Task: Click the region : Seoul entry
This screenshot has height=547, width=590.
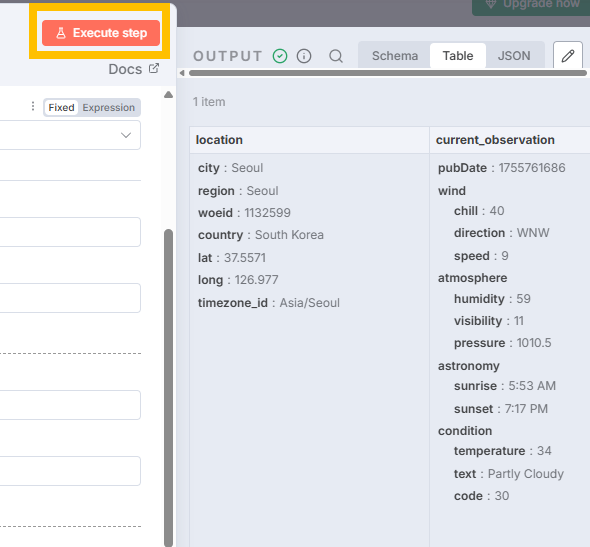Action: (x=238, y=191)
